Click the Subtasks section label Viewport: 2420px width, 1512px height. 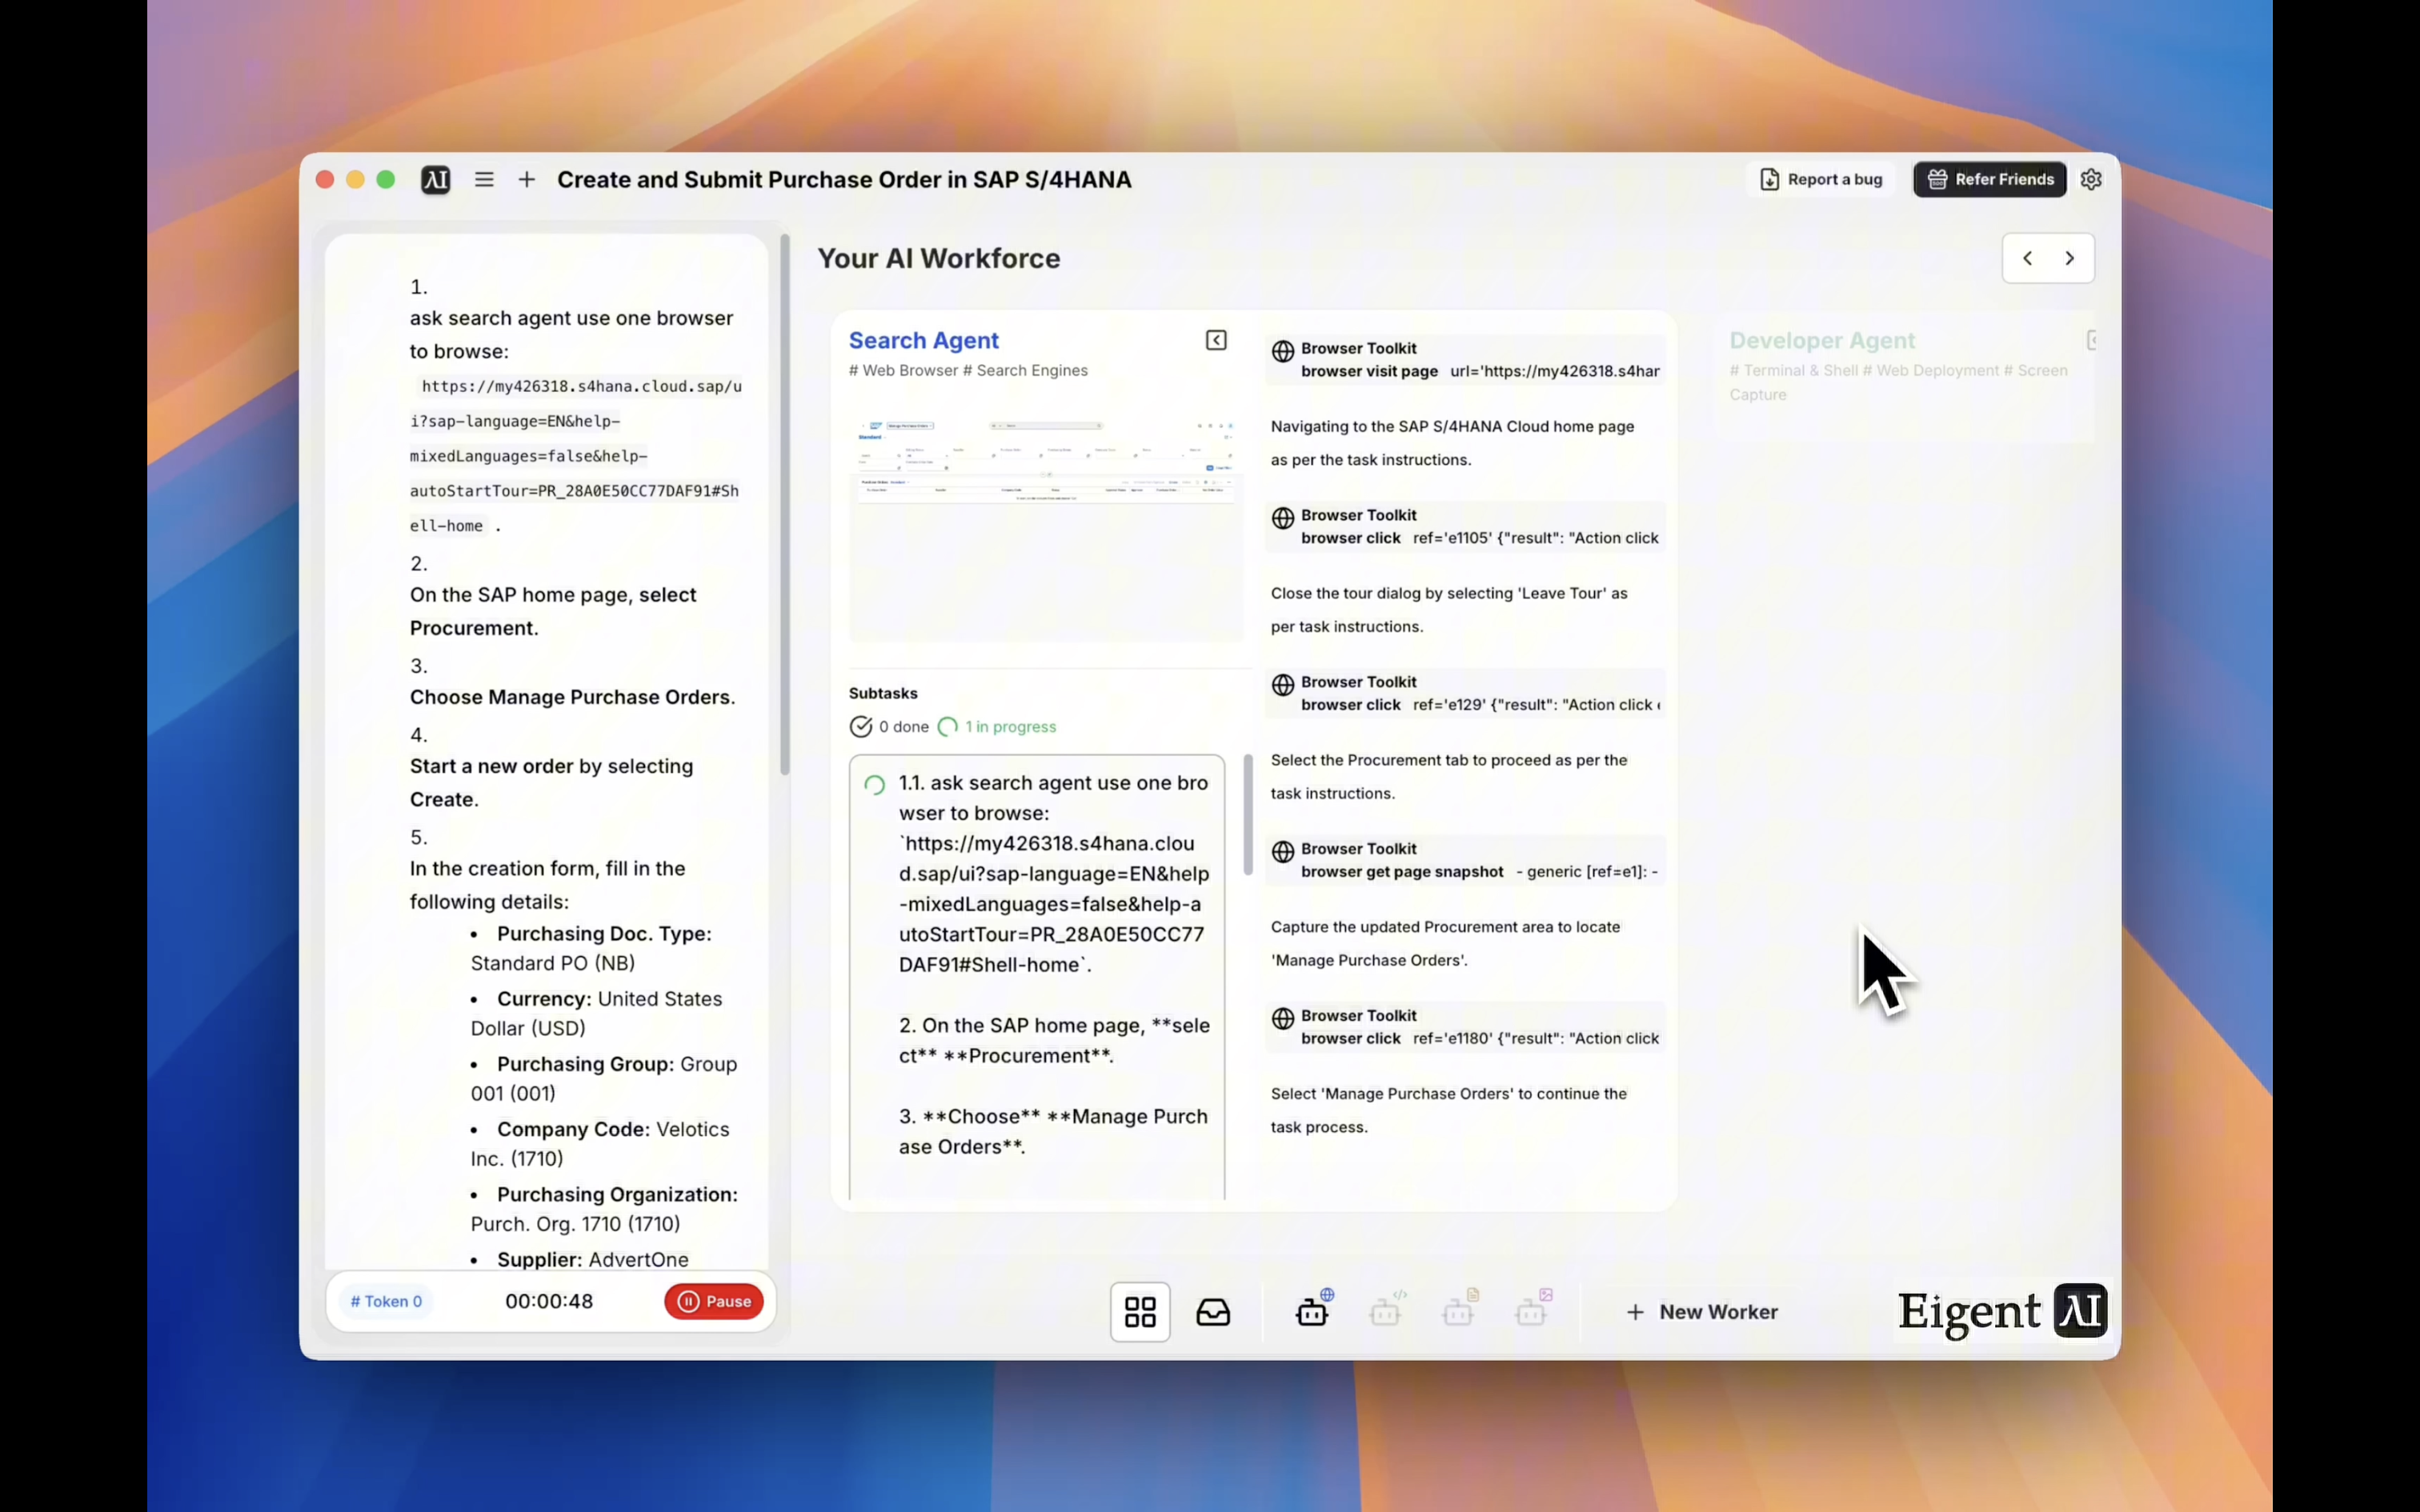click(x=883, y=693)
